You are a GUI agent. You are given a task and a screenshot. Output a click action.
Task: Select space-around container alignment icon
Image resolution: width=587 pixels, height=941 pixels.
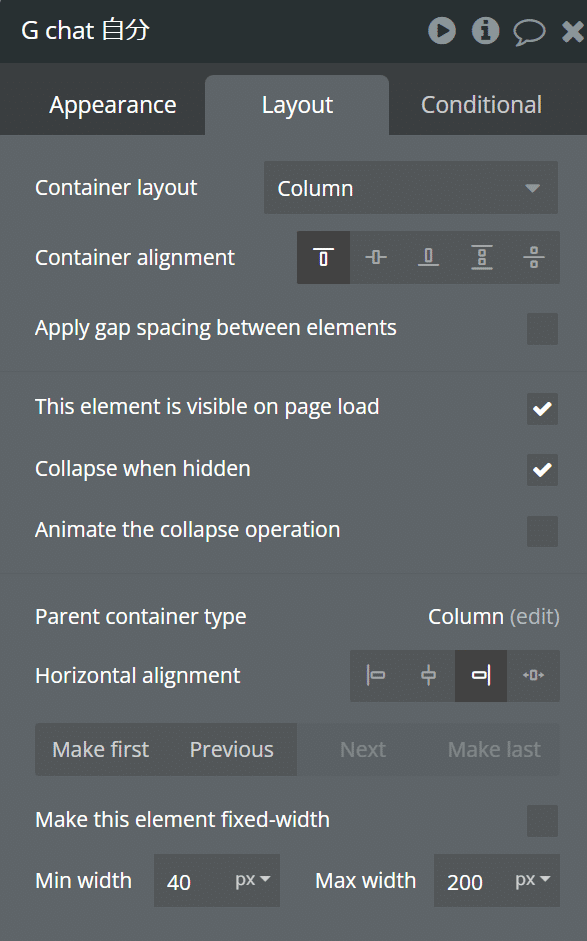click(534, 257)
